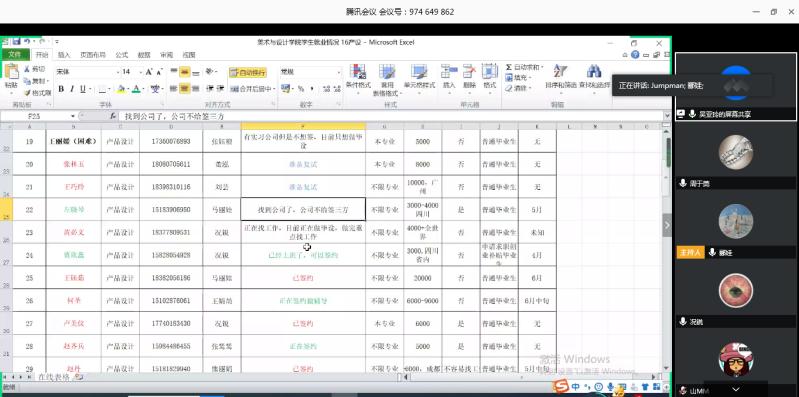
Task: Click the Paste (粘贴) clipboard icon
Action: 11,72
